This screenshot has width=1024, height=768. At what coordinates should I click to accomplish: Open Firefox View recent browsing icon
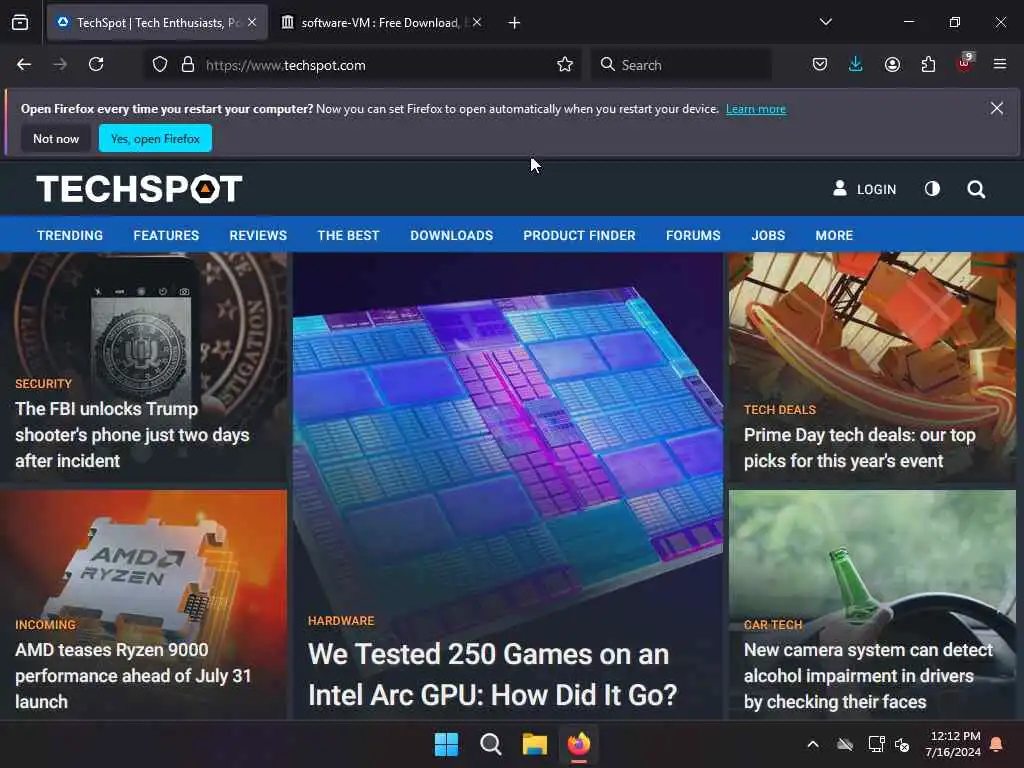click(x=20, y=23)
